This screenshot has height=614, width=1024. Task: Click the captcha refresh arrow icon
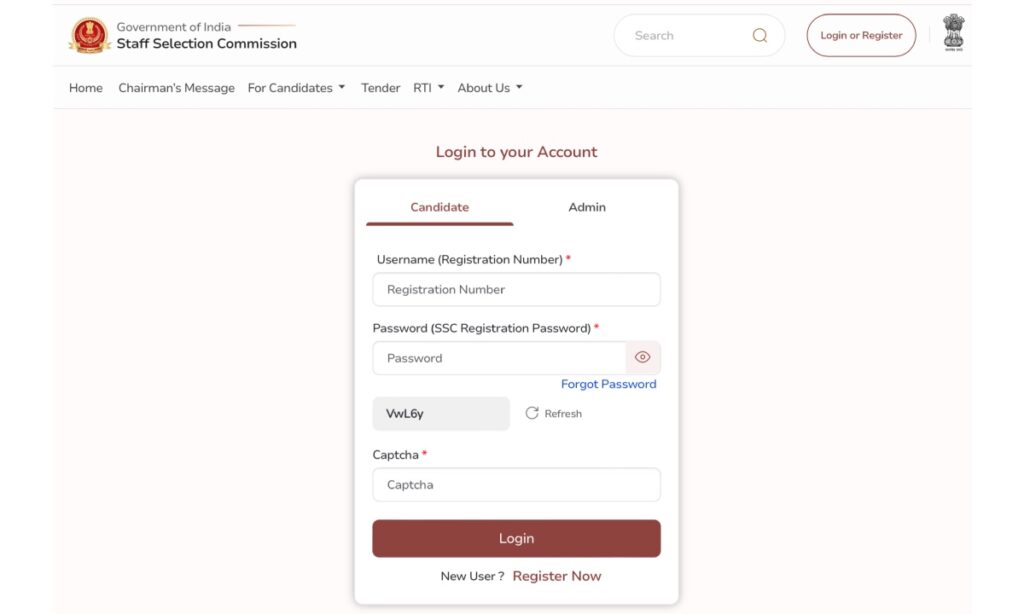(x=532, y=413)
